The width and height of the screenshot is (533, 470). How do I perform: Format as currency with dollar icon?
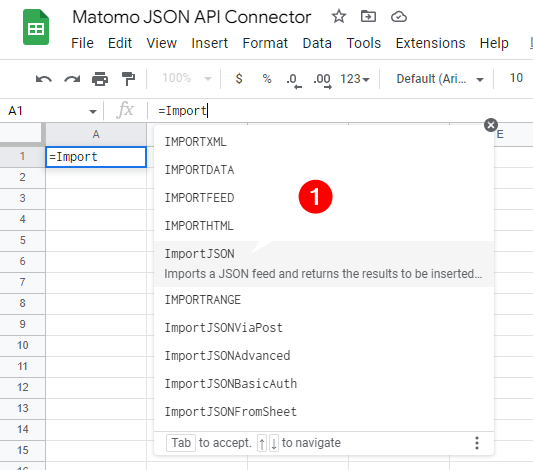coord(239,79)
